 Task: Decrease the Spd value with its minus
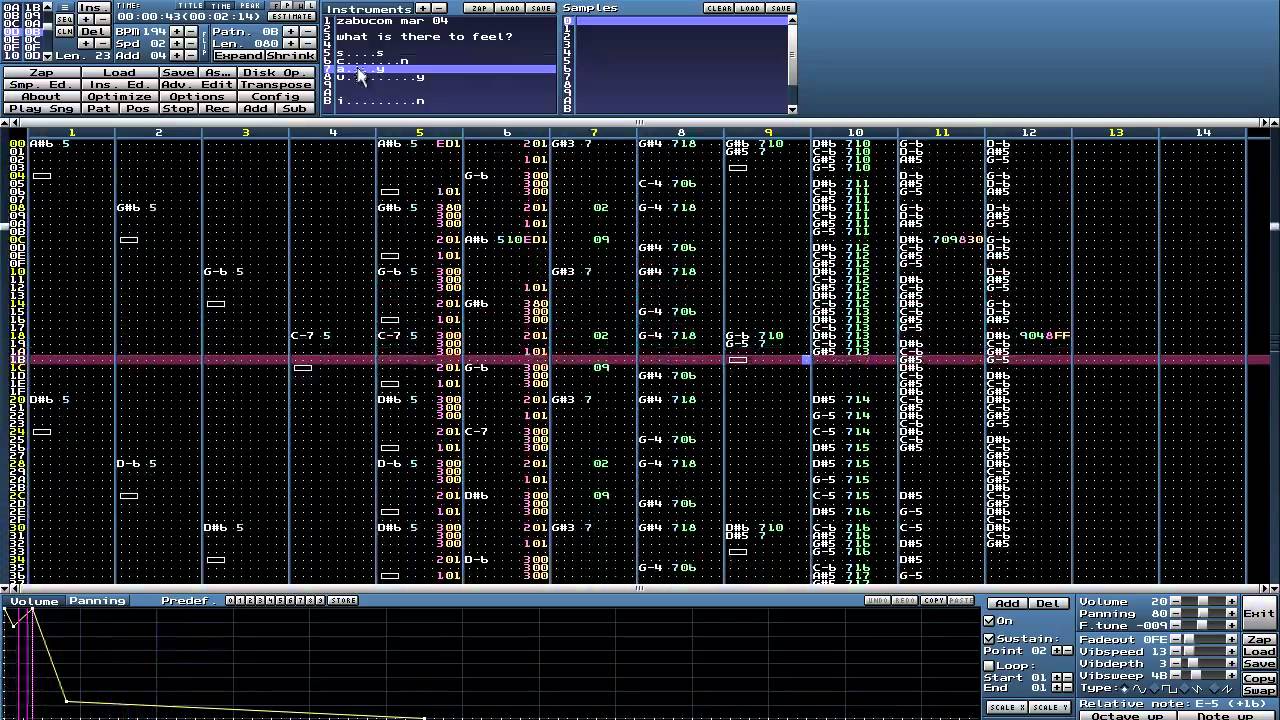[191, 43]
